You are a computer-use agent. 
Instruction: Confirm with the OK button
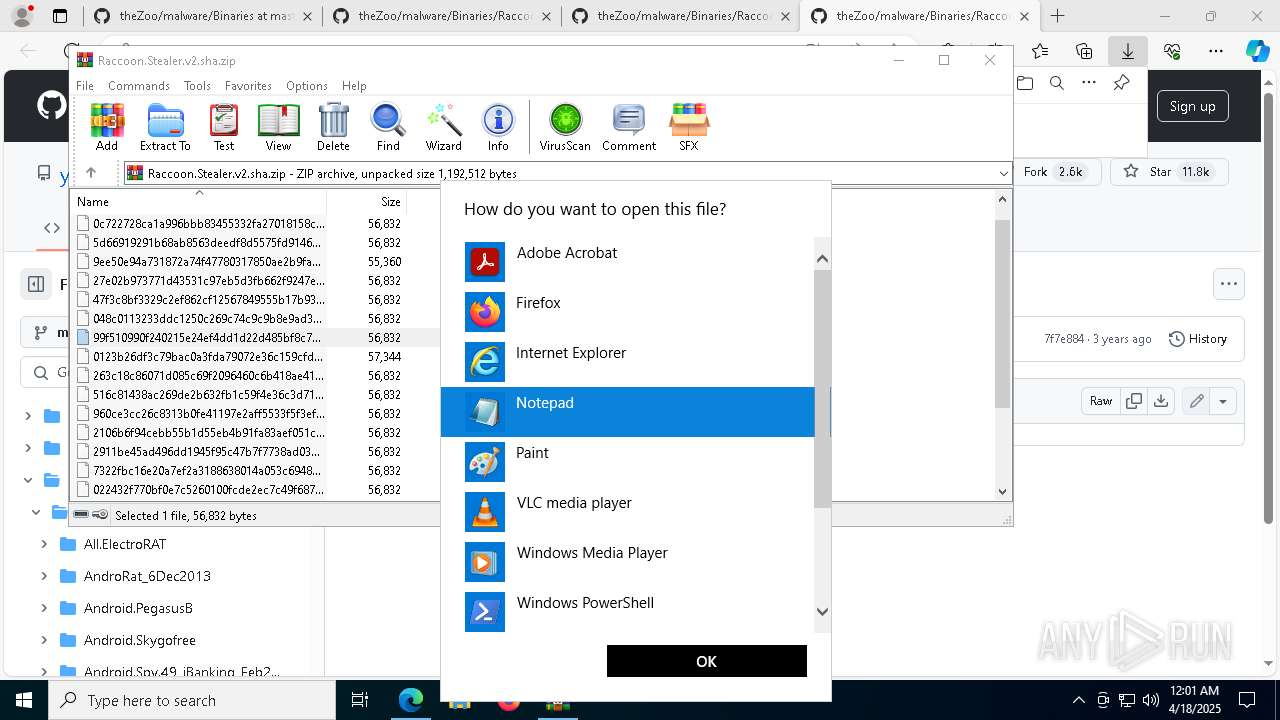706,661
